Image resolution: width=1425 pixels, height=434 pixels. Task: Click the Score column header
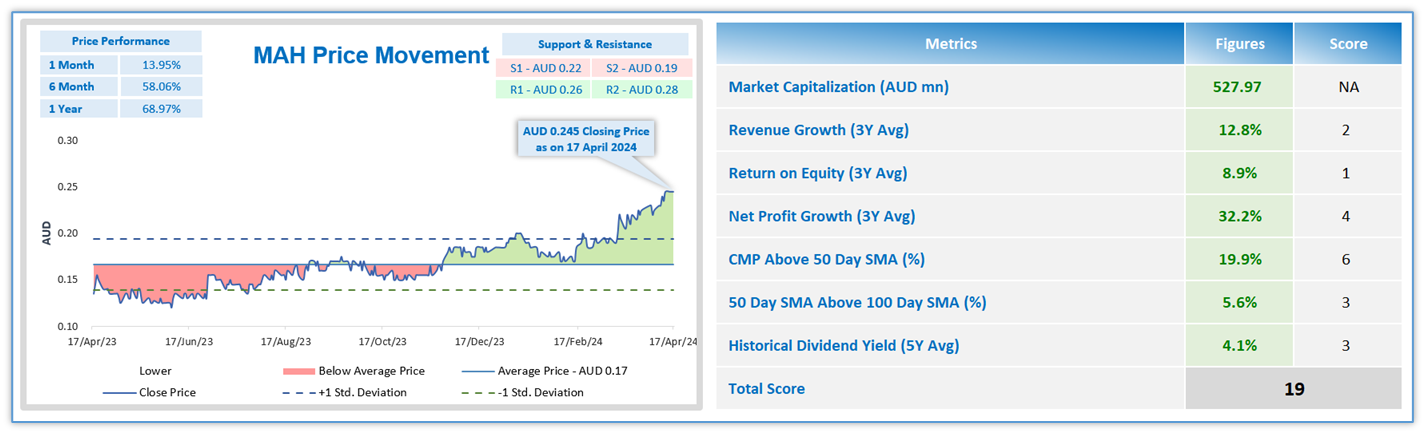coord(1348,44)
